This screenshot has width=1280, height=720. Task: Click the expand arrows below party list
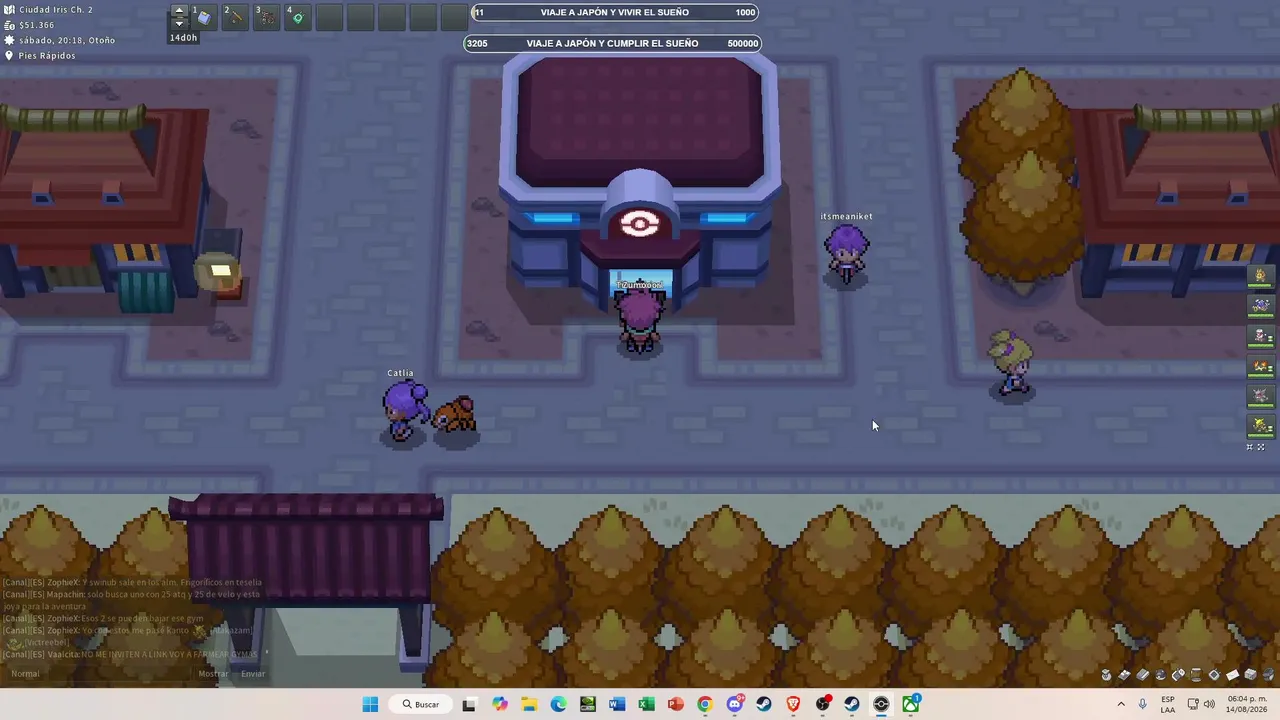coord(1261,447)
